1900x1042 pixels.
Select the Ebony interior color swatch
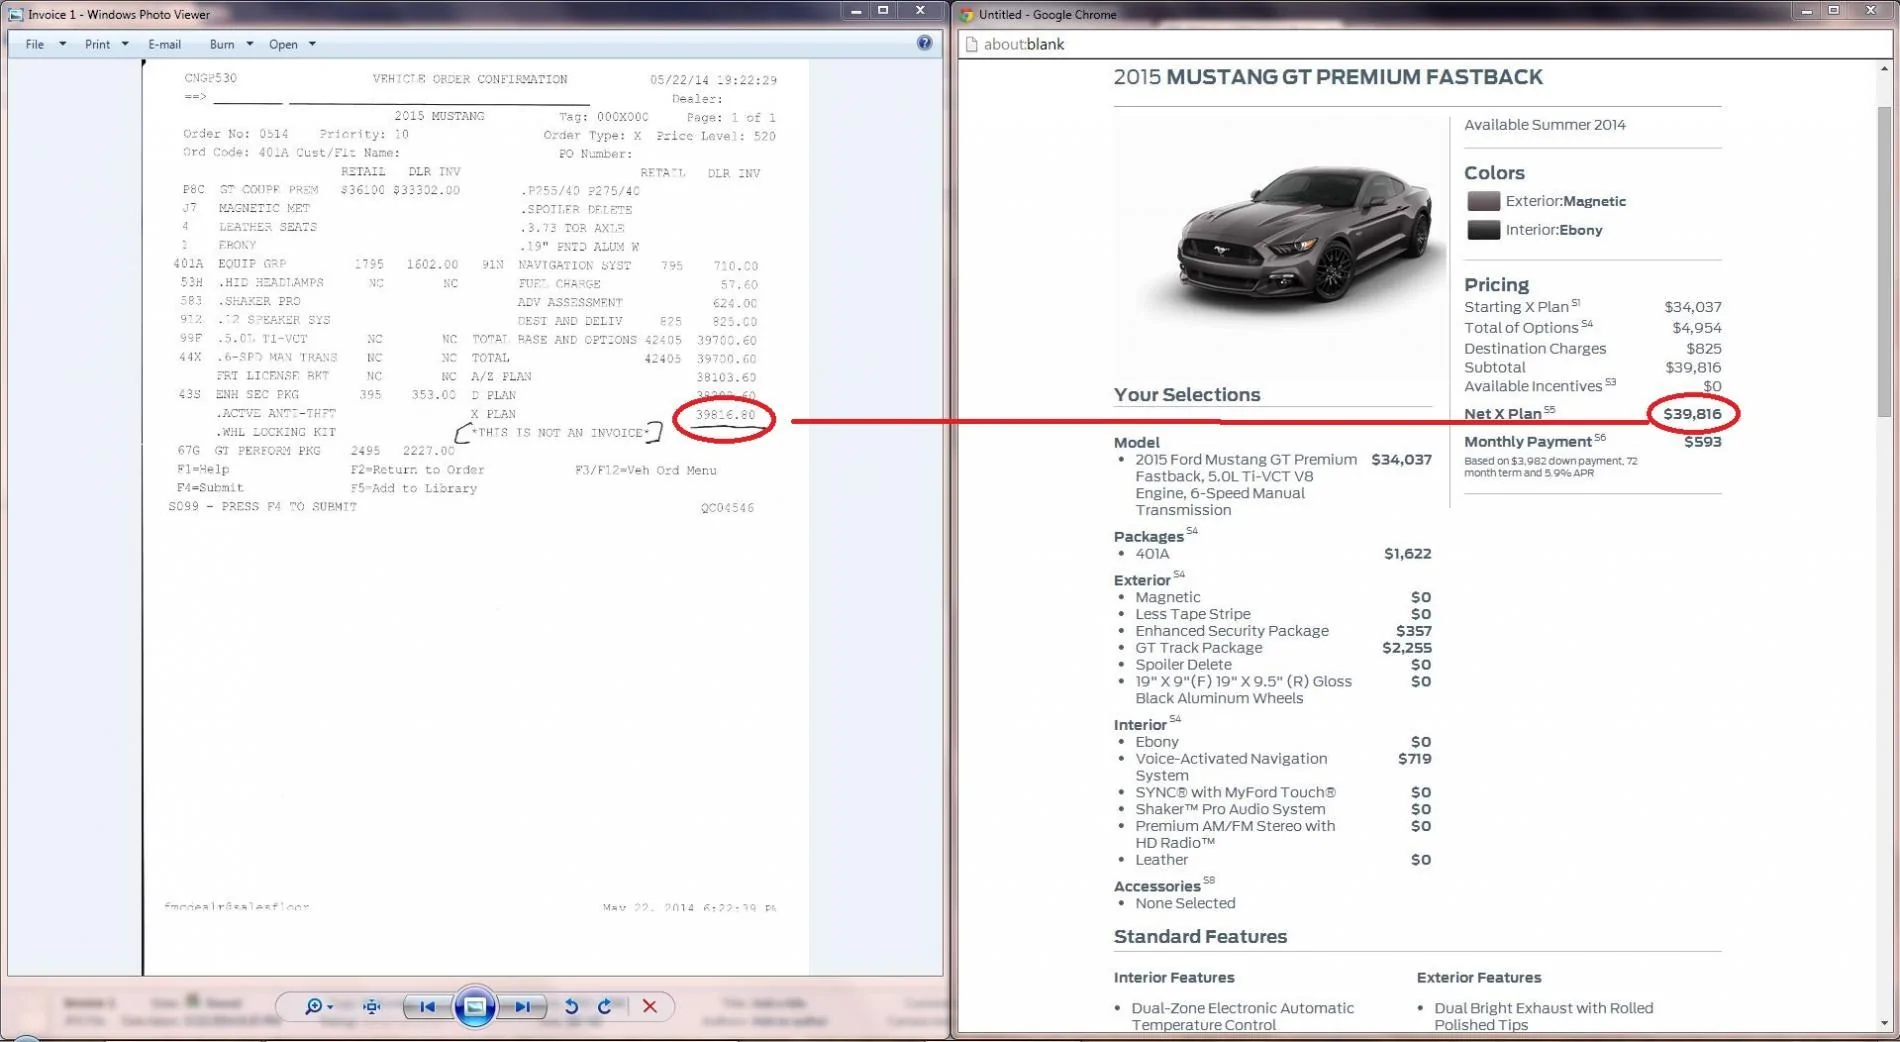coord(1483,230)
